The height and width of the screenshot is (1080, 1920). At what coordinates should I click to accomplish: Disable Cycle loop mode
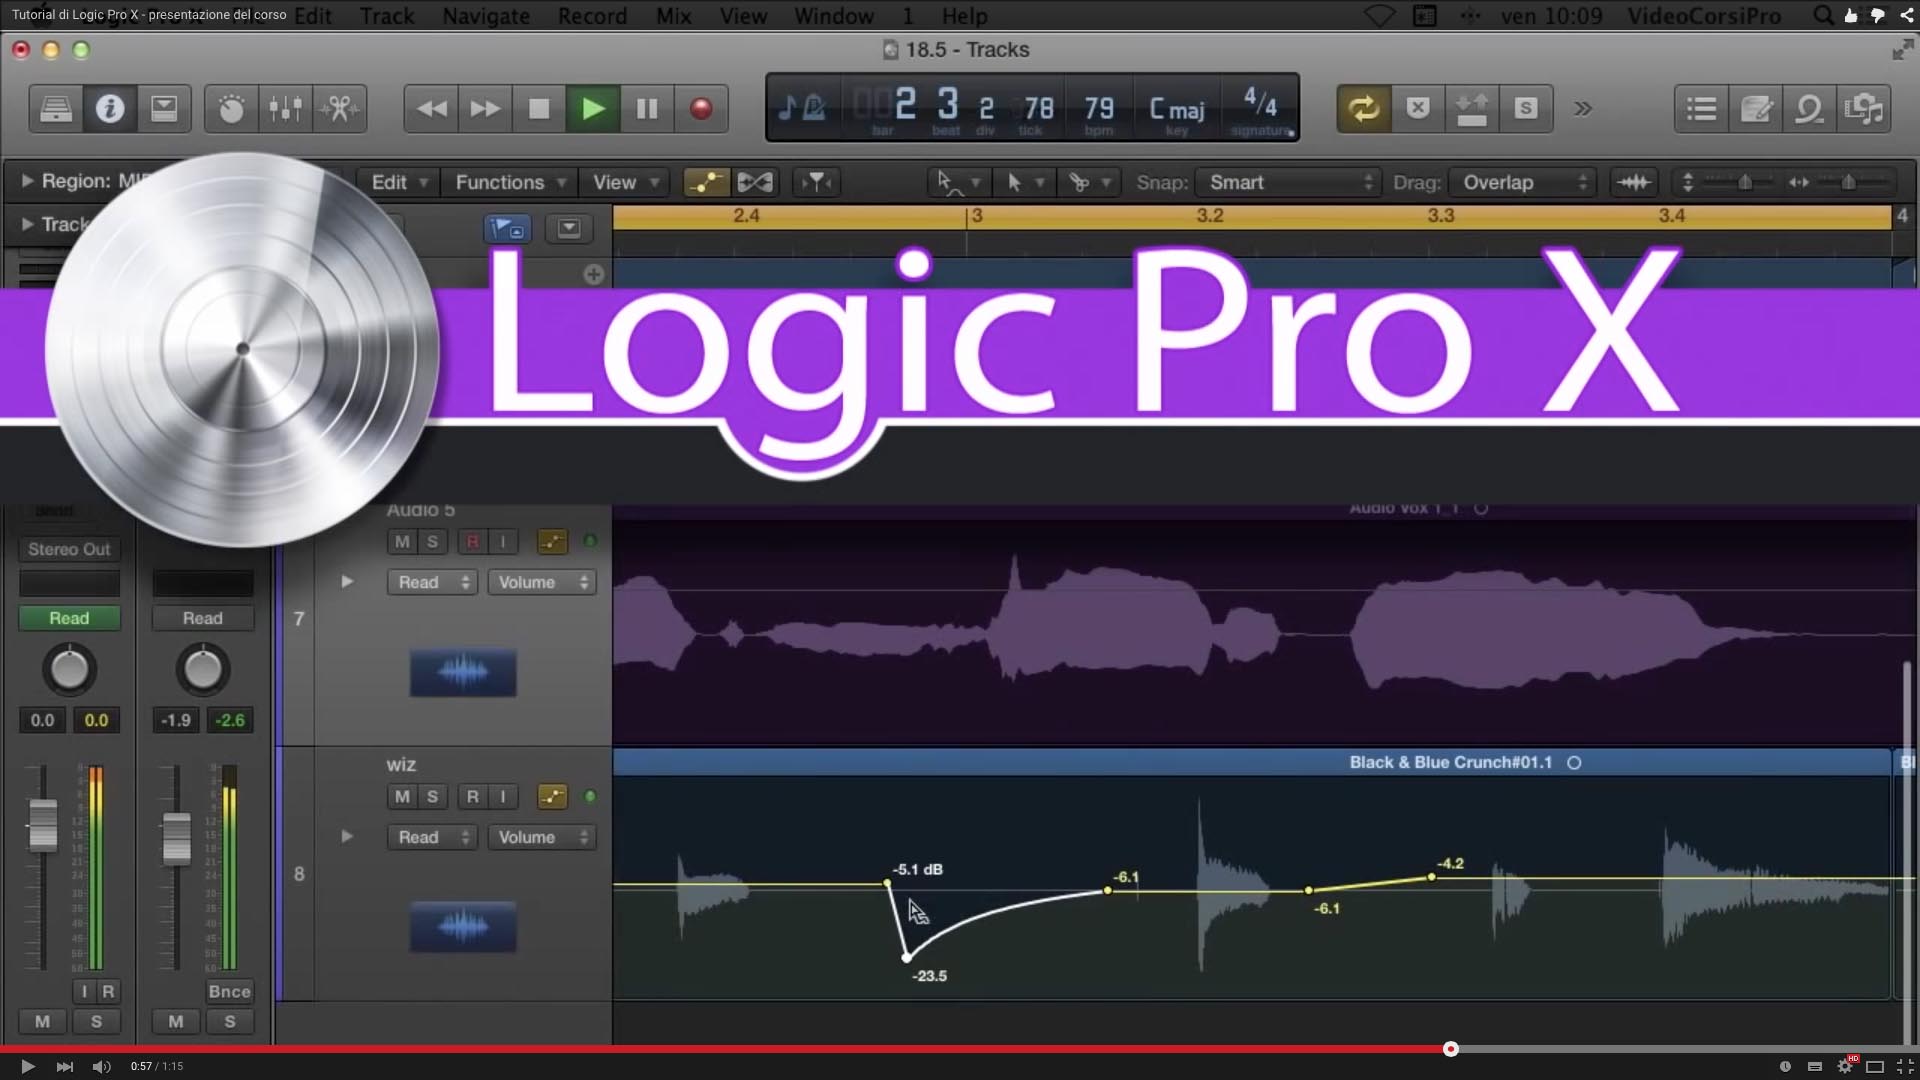[x=1364, y=108]
